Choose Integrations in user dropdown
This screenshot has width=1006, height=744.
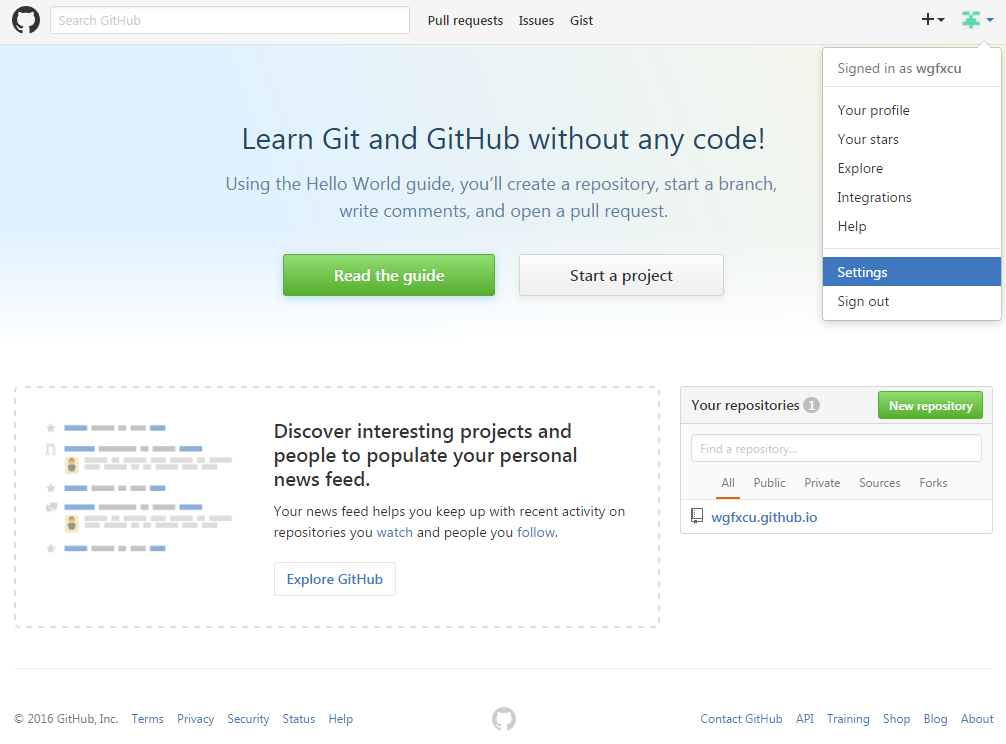[912, 198]
